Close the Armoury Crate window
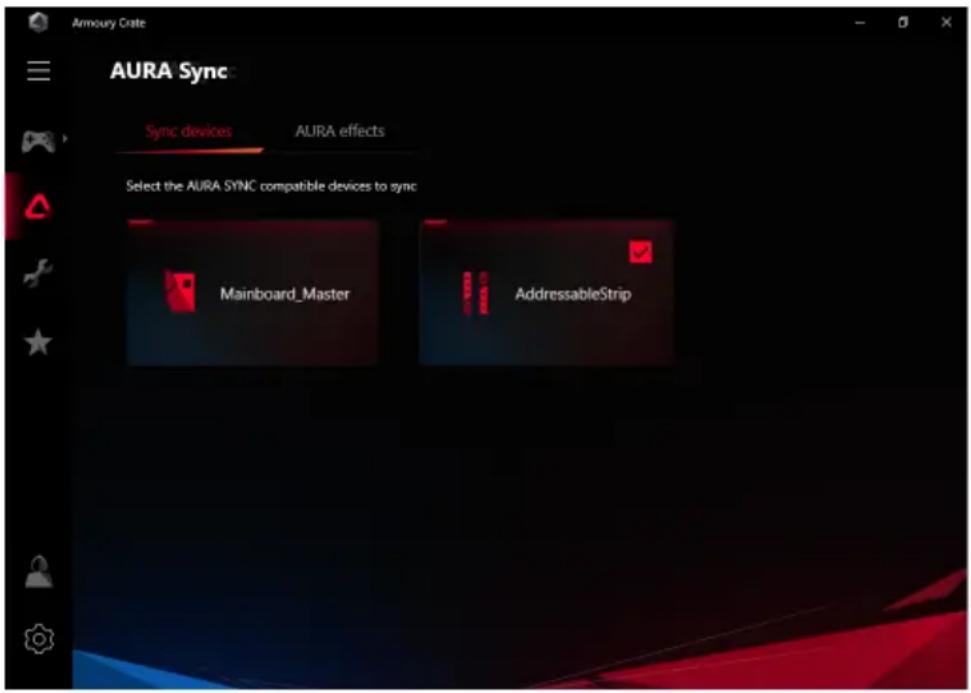 (946, 23)
